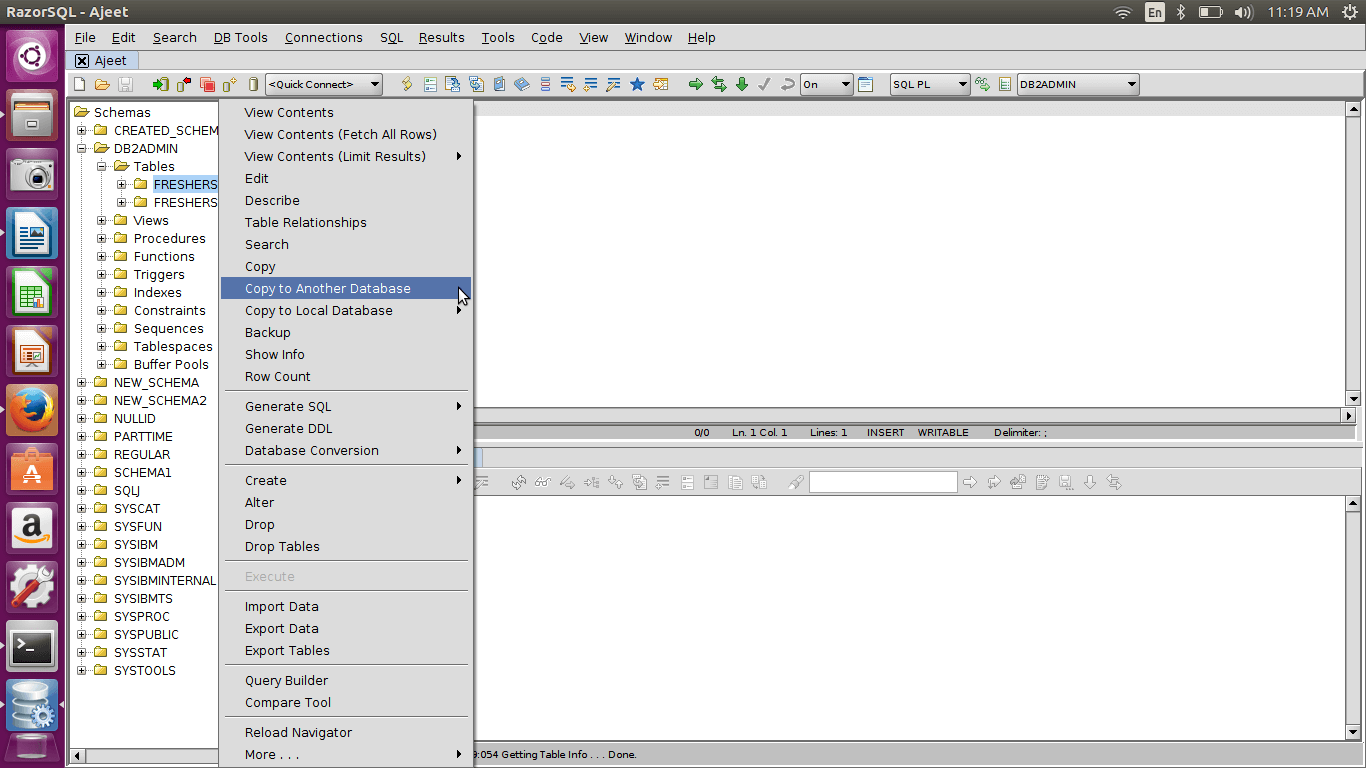
Task: Collapse the DB2ADMIN schema node
Action: (x=82, y=149)
